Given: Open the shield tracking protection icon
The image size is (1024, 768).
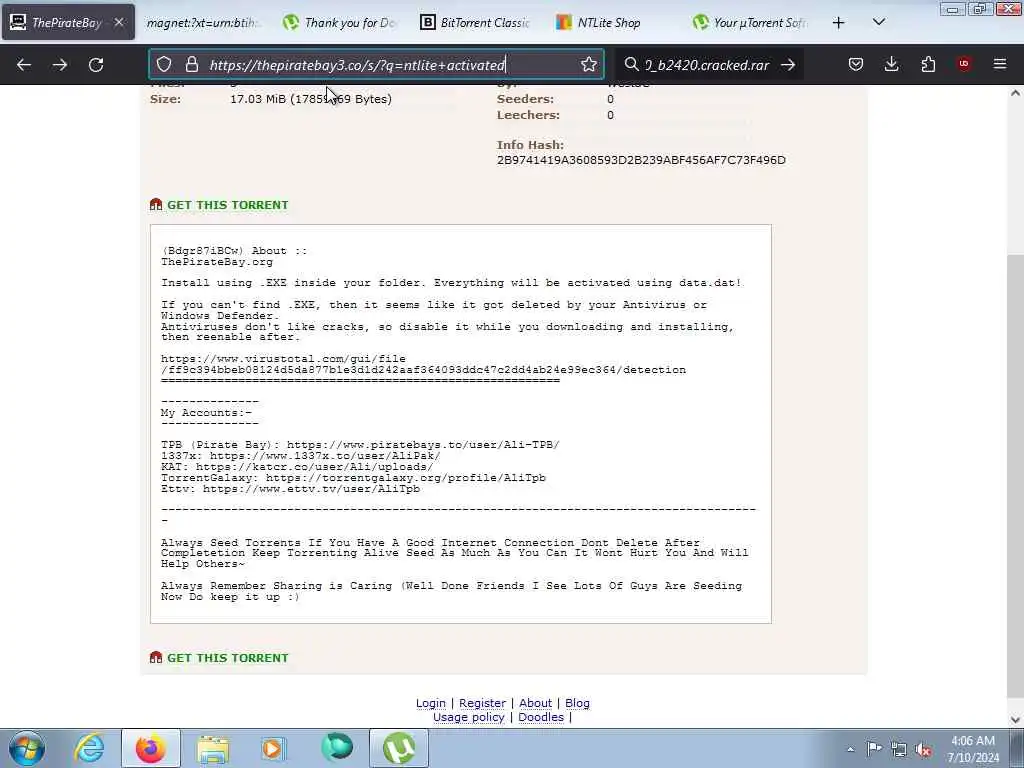Looking at the screenshot, I should 164,65.
